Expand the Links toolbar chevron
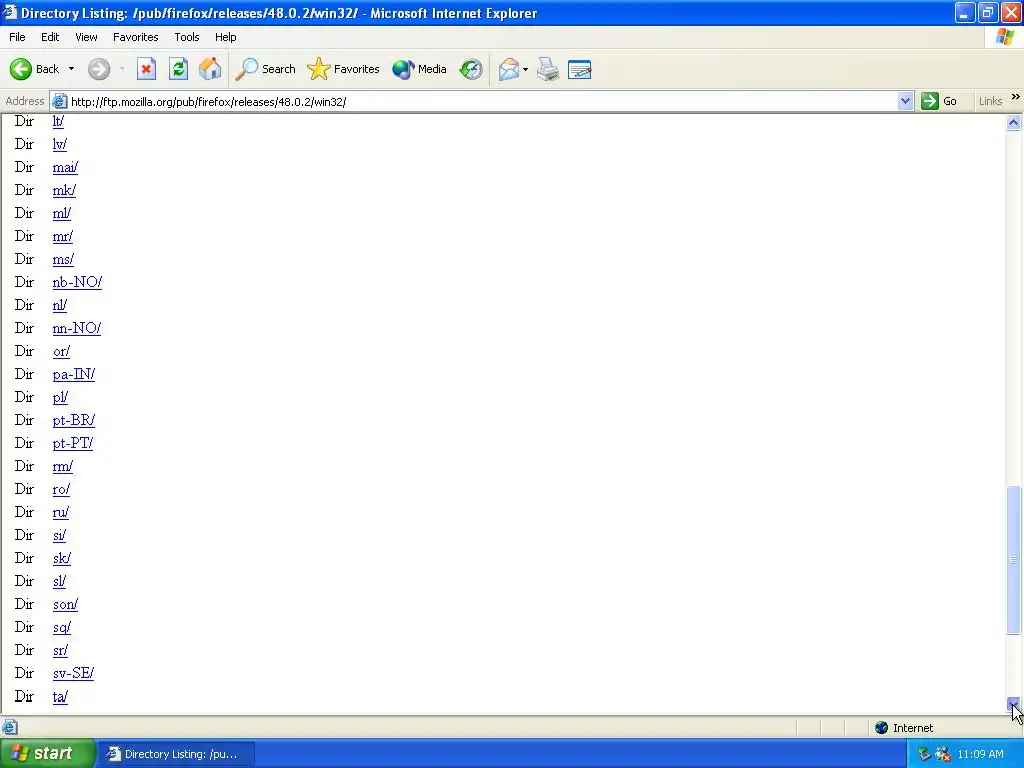The height and width of the screenshot is (768, 1024). [x=1016, y=97]
